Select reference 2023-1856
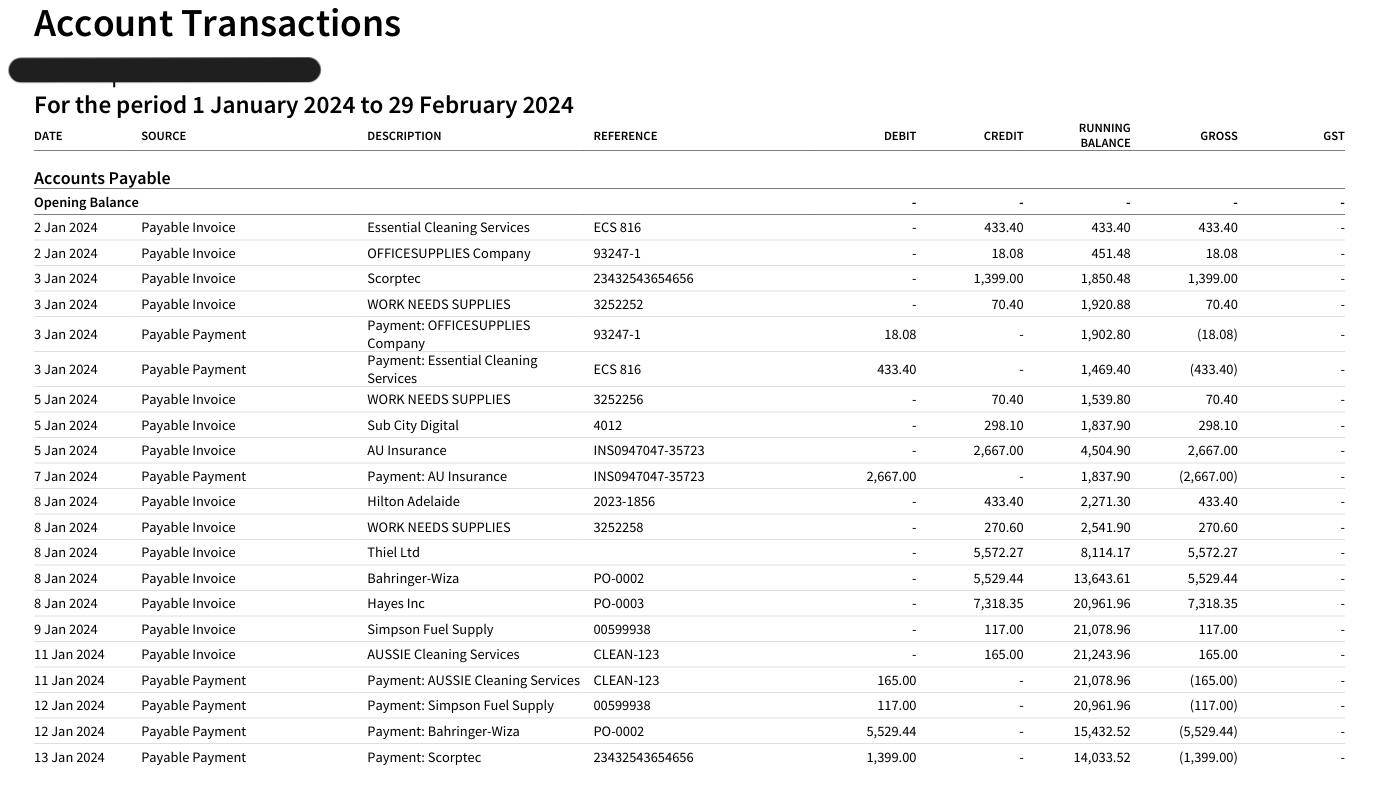Screen dimensions: 1377x801 (624, 502)
